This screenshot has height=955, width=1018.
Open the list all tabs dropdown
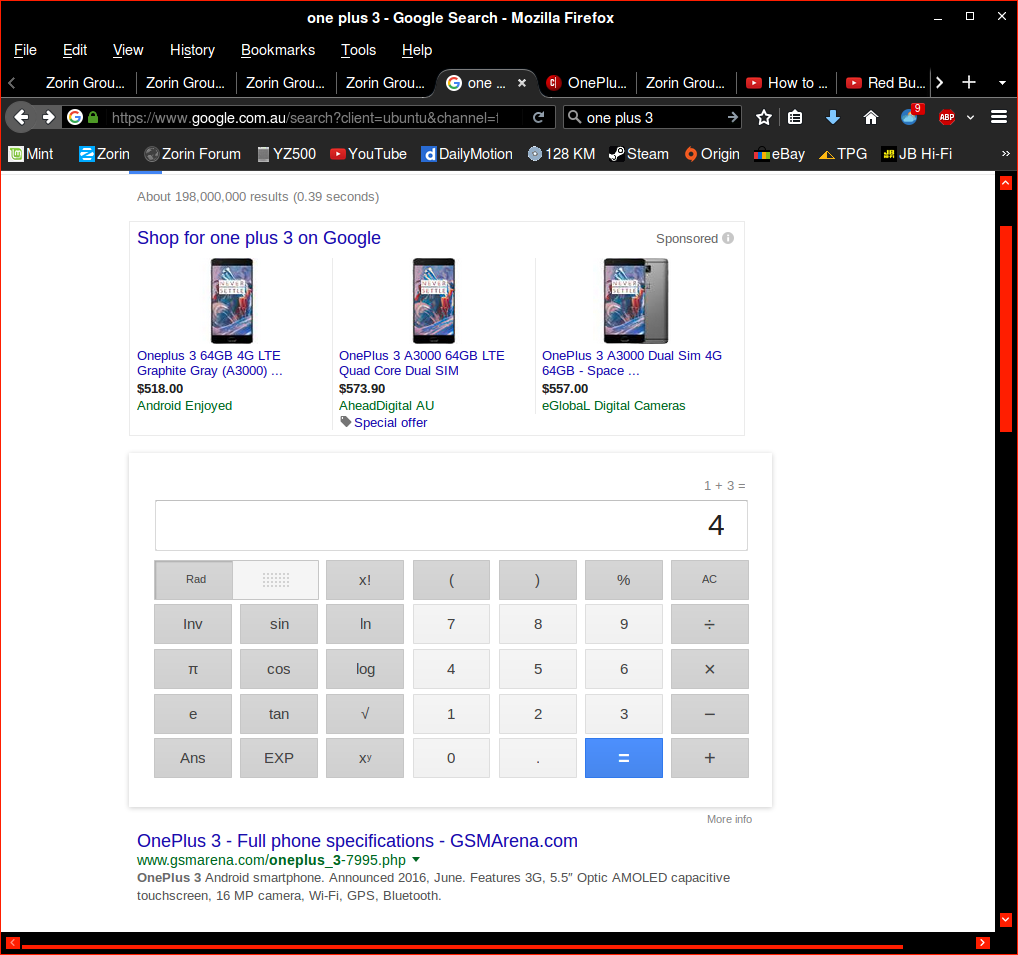1001,83
